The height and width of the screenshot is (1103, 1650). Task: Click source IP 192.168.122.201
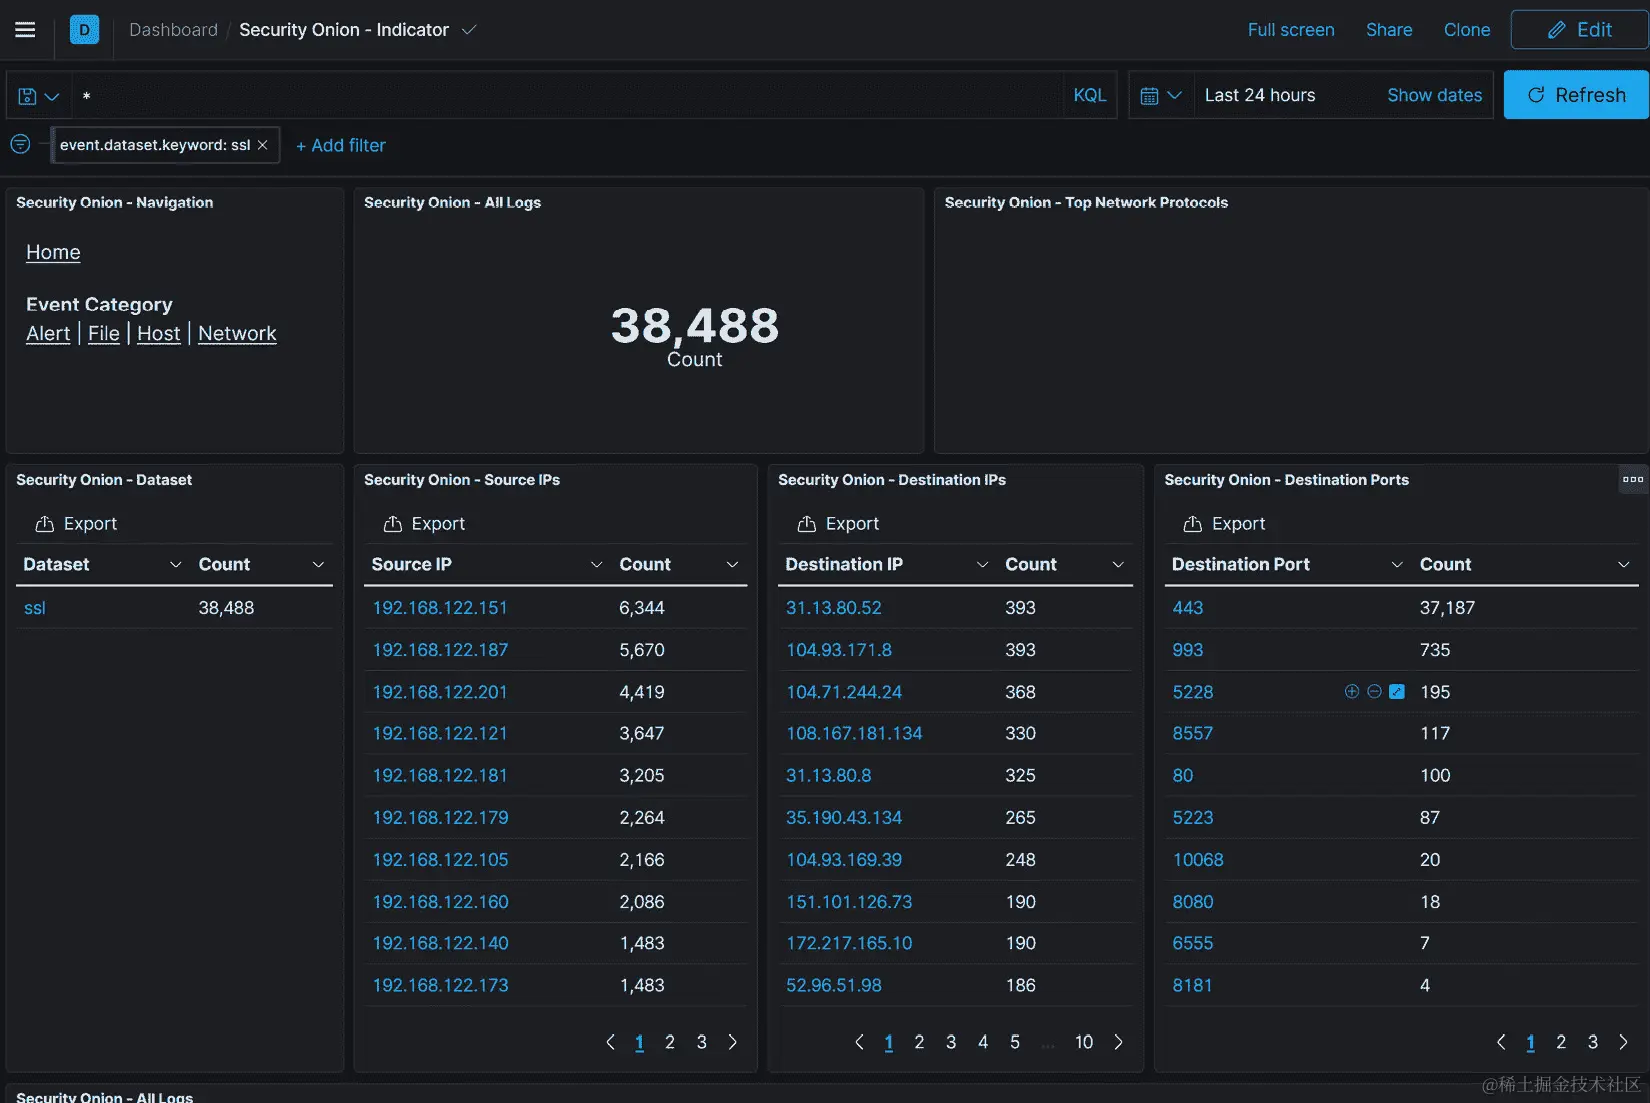(440, 691)
